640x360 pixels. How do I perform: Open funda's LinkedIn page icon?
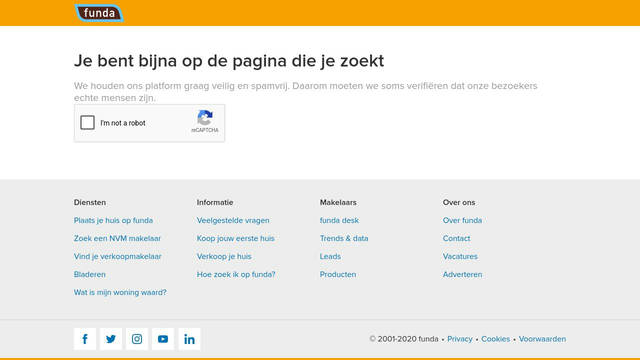pos(189,339)
